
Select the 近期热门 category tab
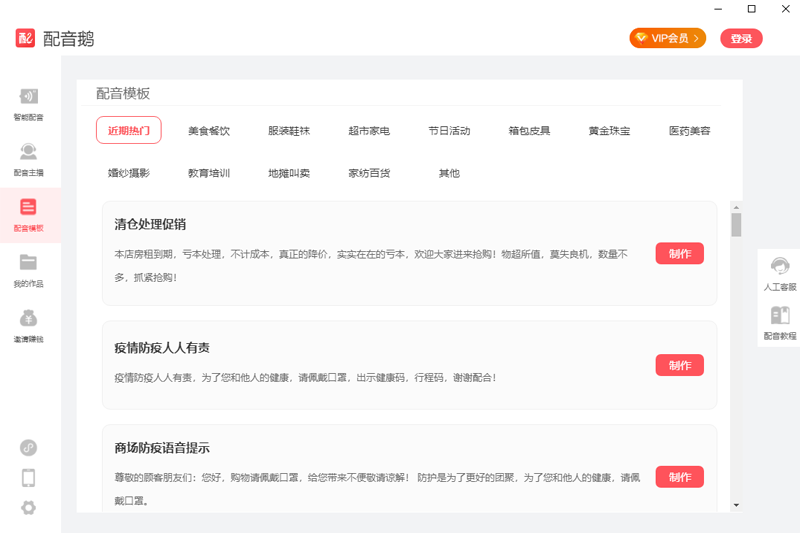pos(128,131)
